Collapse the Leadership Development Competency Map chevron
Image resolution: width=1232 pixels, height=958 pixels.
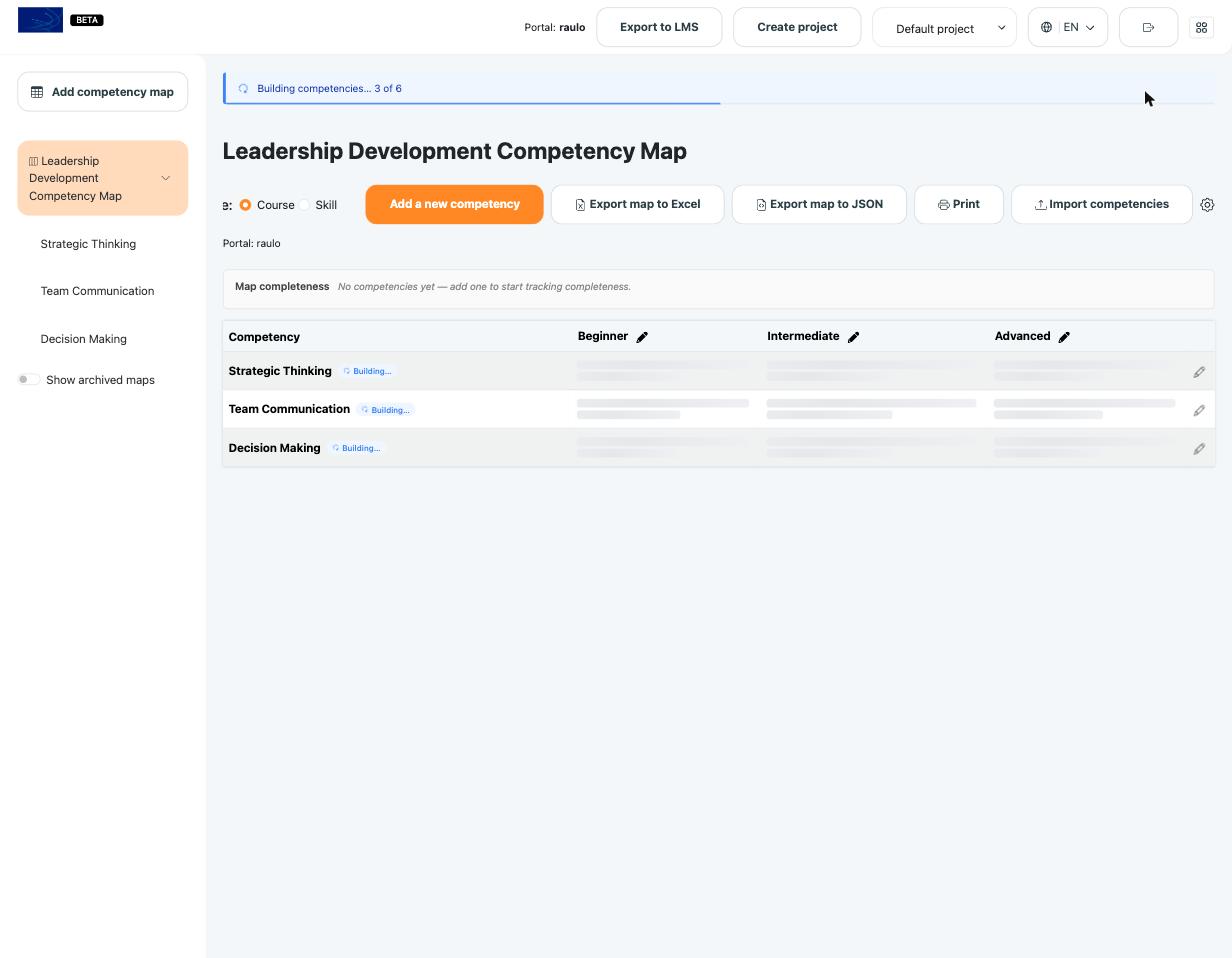166,178
